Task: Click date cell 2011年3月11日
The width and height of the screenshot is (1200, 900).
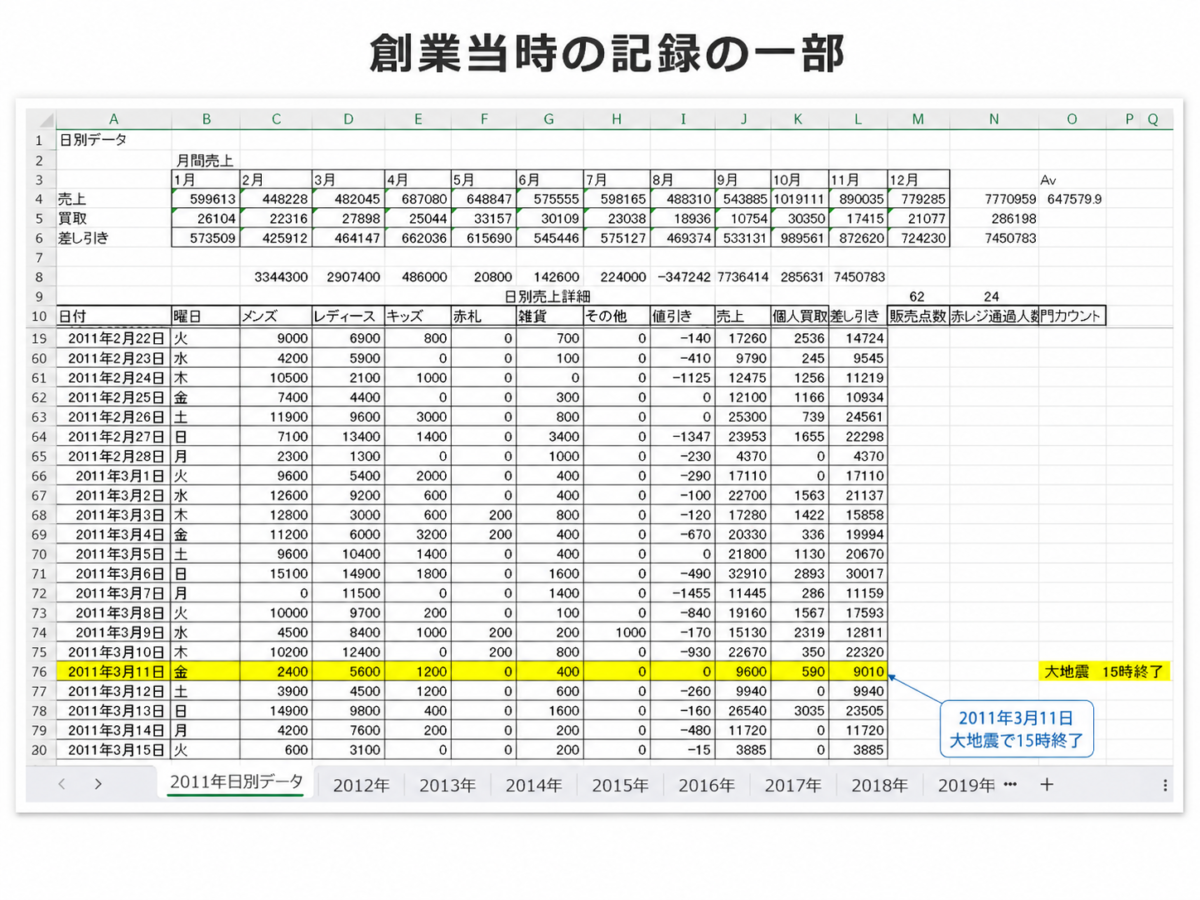Action: coord(114,672)
